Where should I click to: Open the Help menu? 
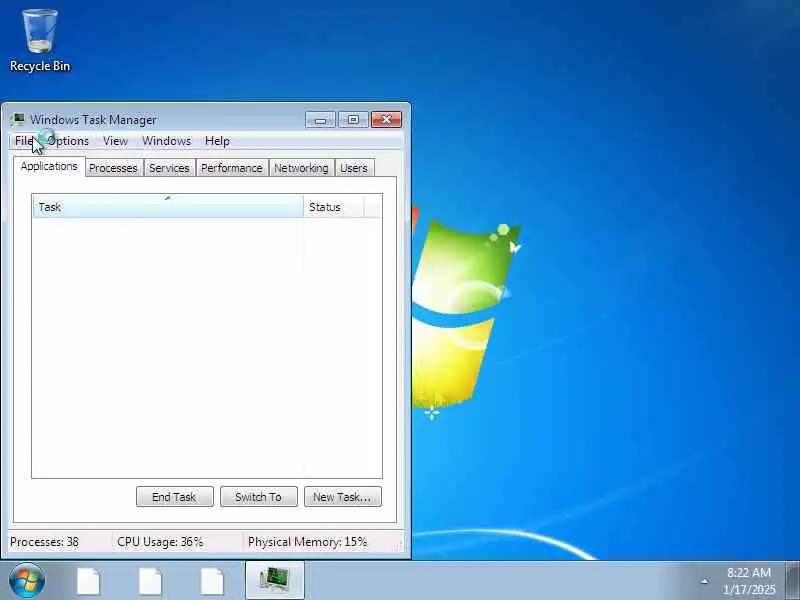pos(217,141)
